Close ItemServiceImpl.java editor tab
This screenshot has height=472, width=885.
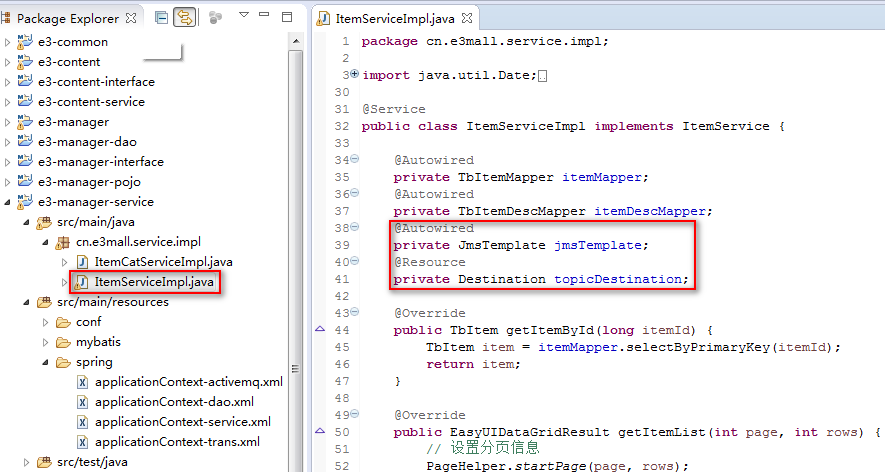click(467, 18)
